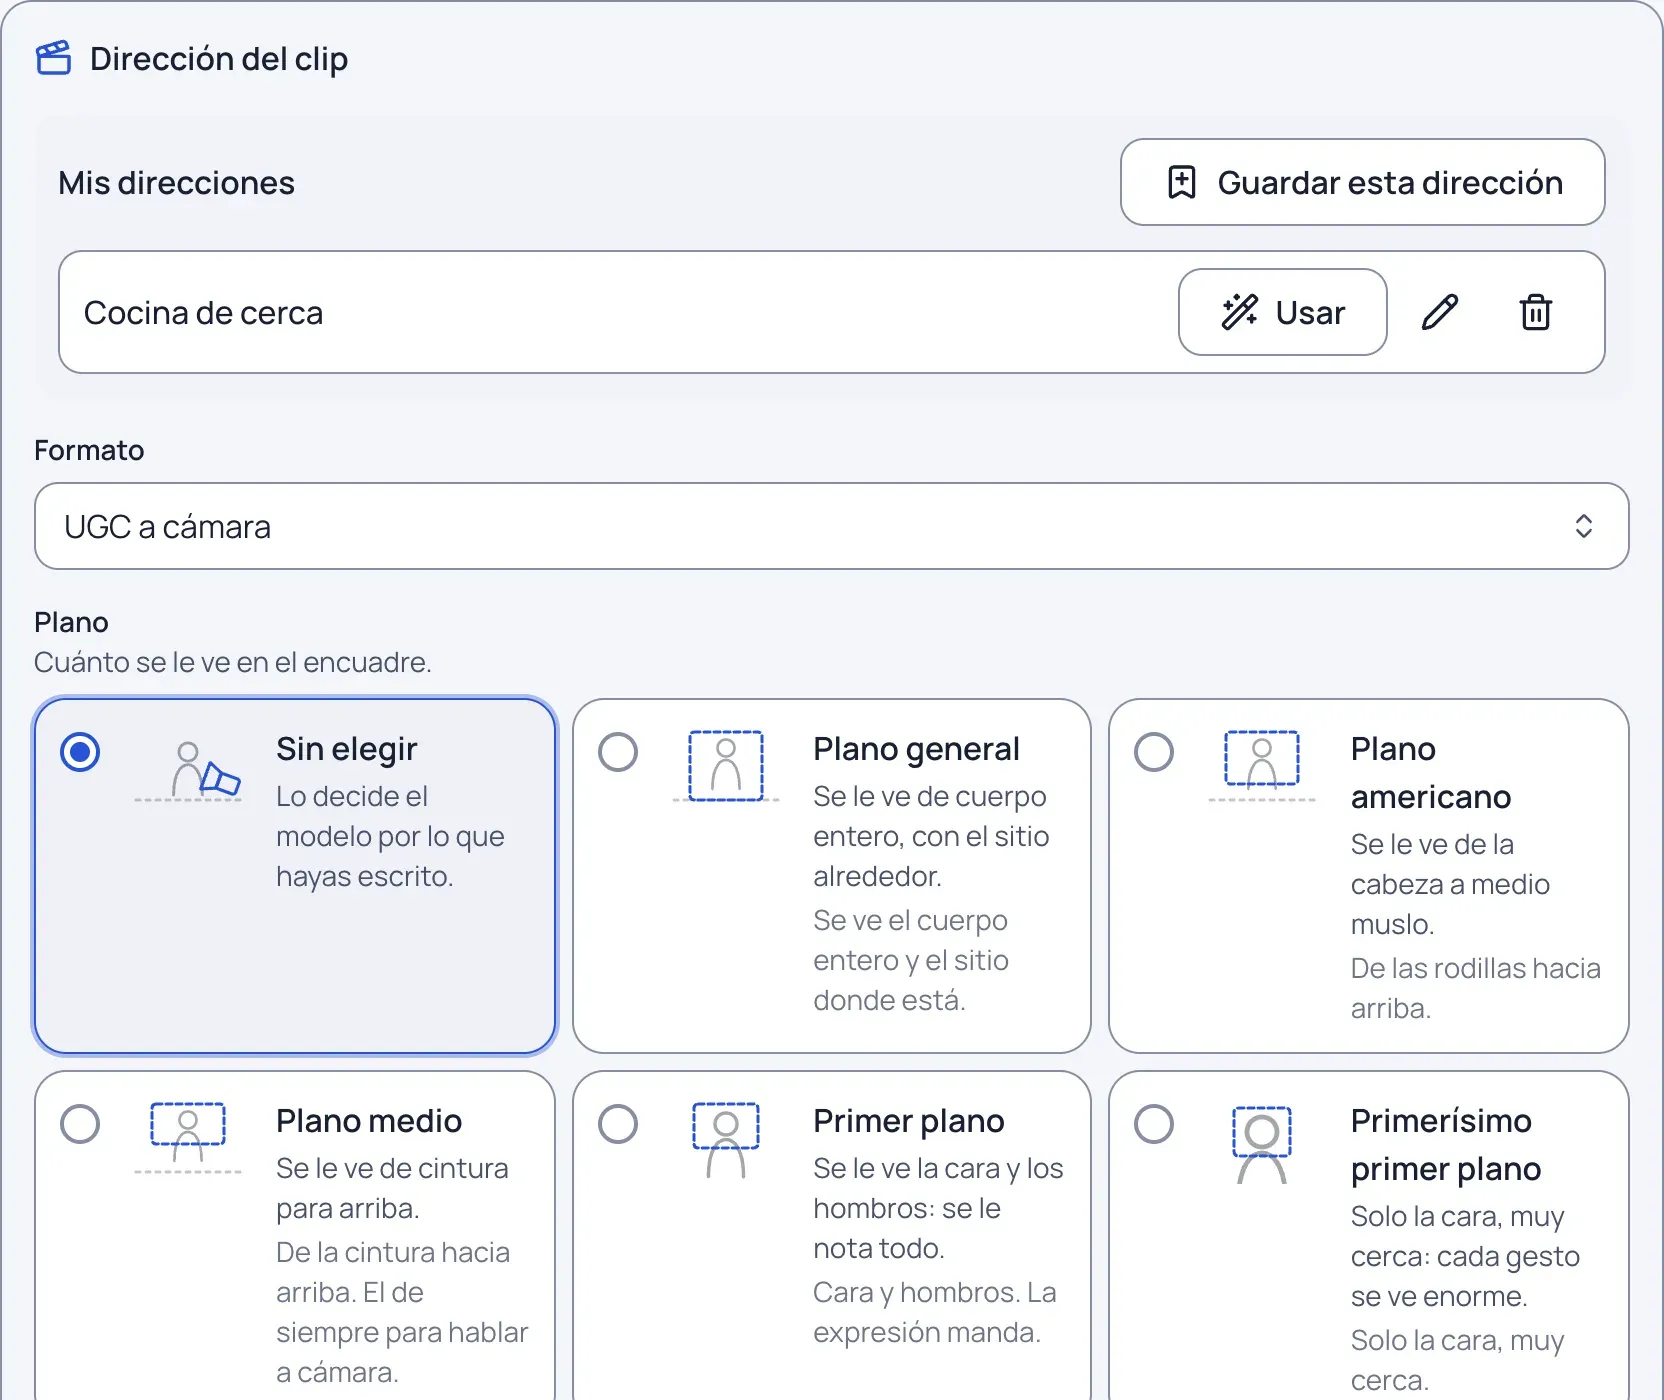Select the Plano americano radio button
Screen dimensions: 1664x1400
pos(1154,752)
